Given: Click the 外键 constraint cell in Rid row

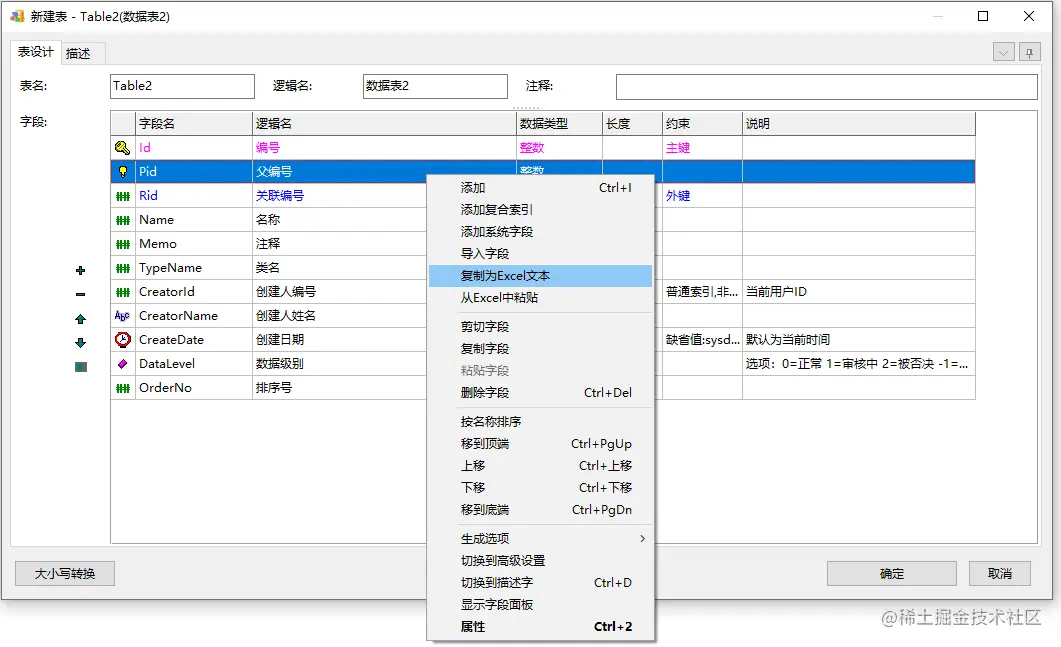Looking at the screenshot, I should [x=702, y=196].
